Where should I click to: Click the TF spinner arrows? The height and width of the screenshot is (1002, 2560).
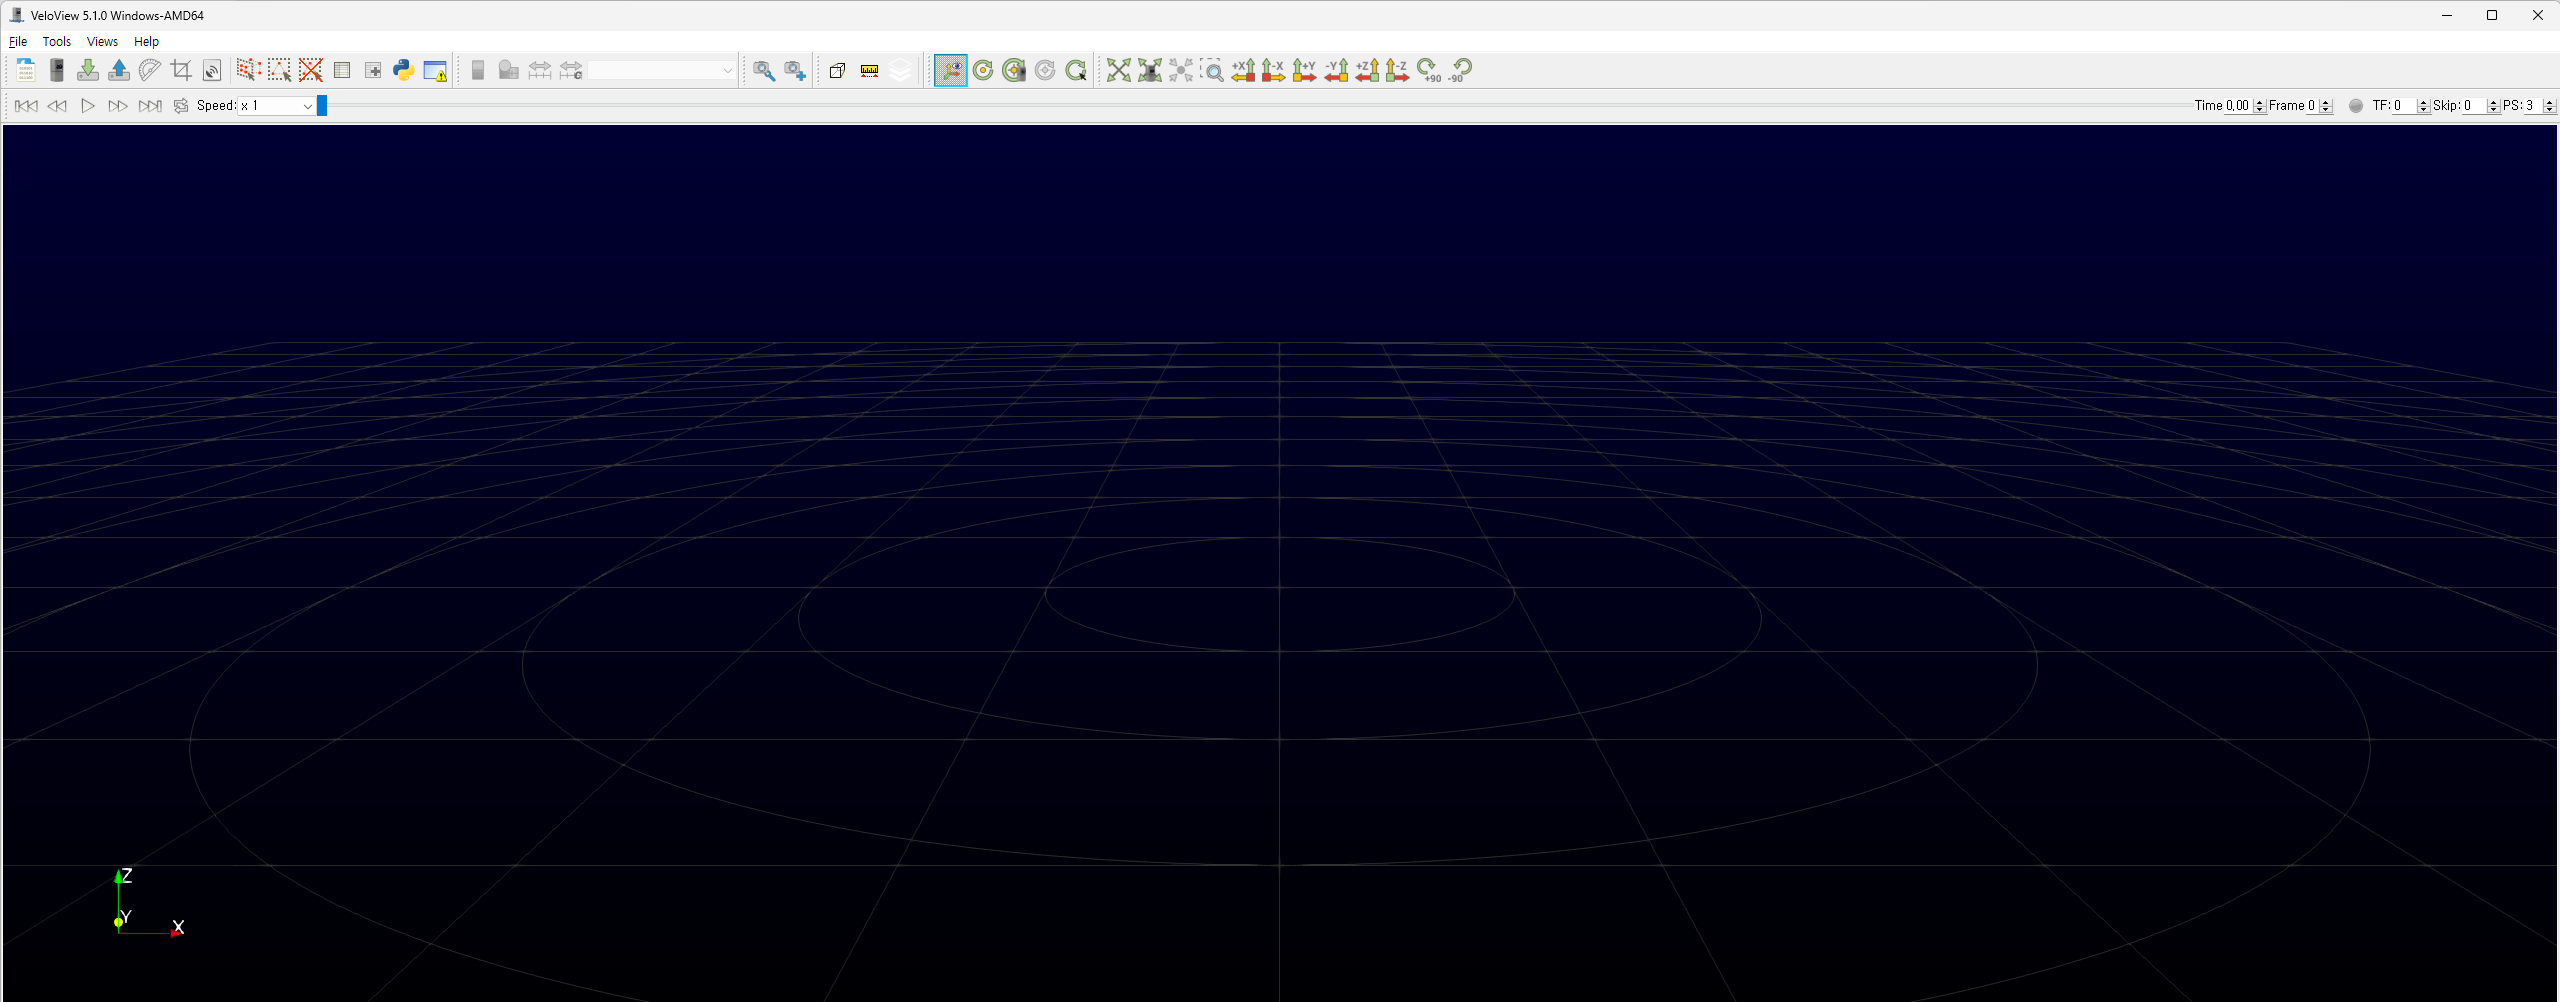point(2423,106)
